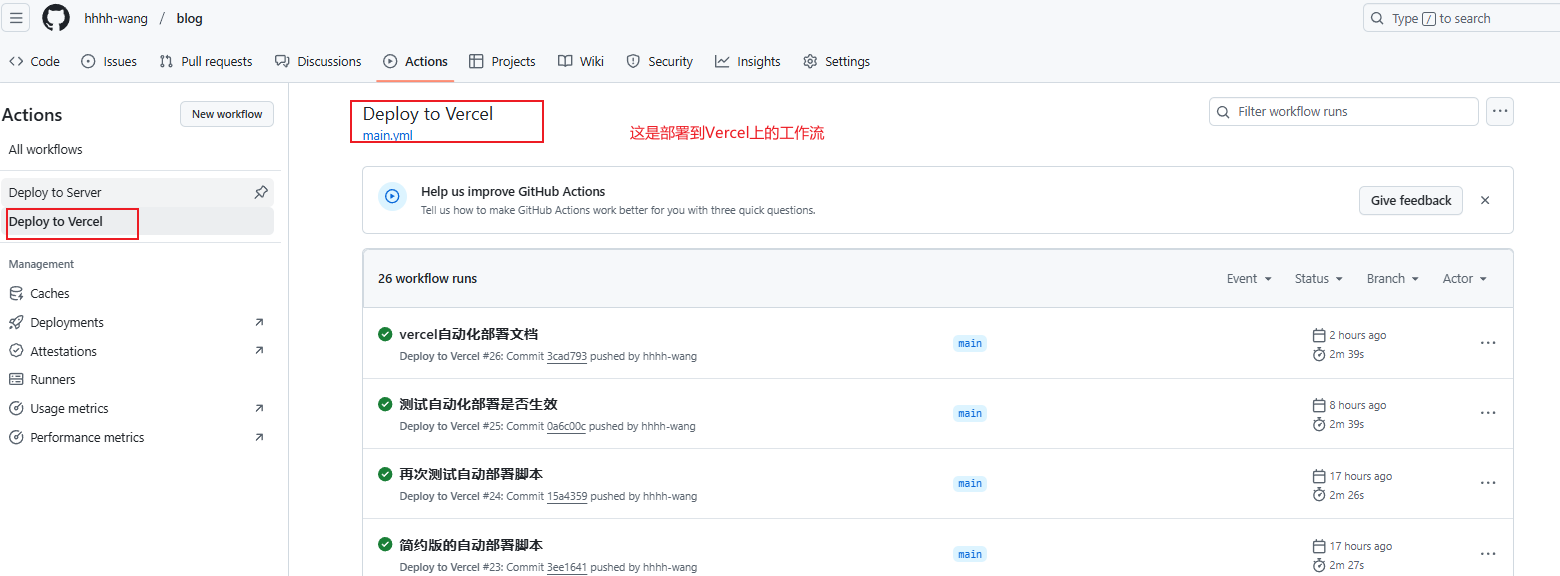Open the workflow options kebab menu
The height and width of the screenshot is (576, 1560).
click(x=1499, y=111)
